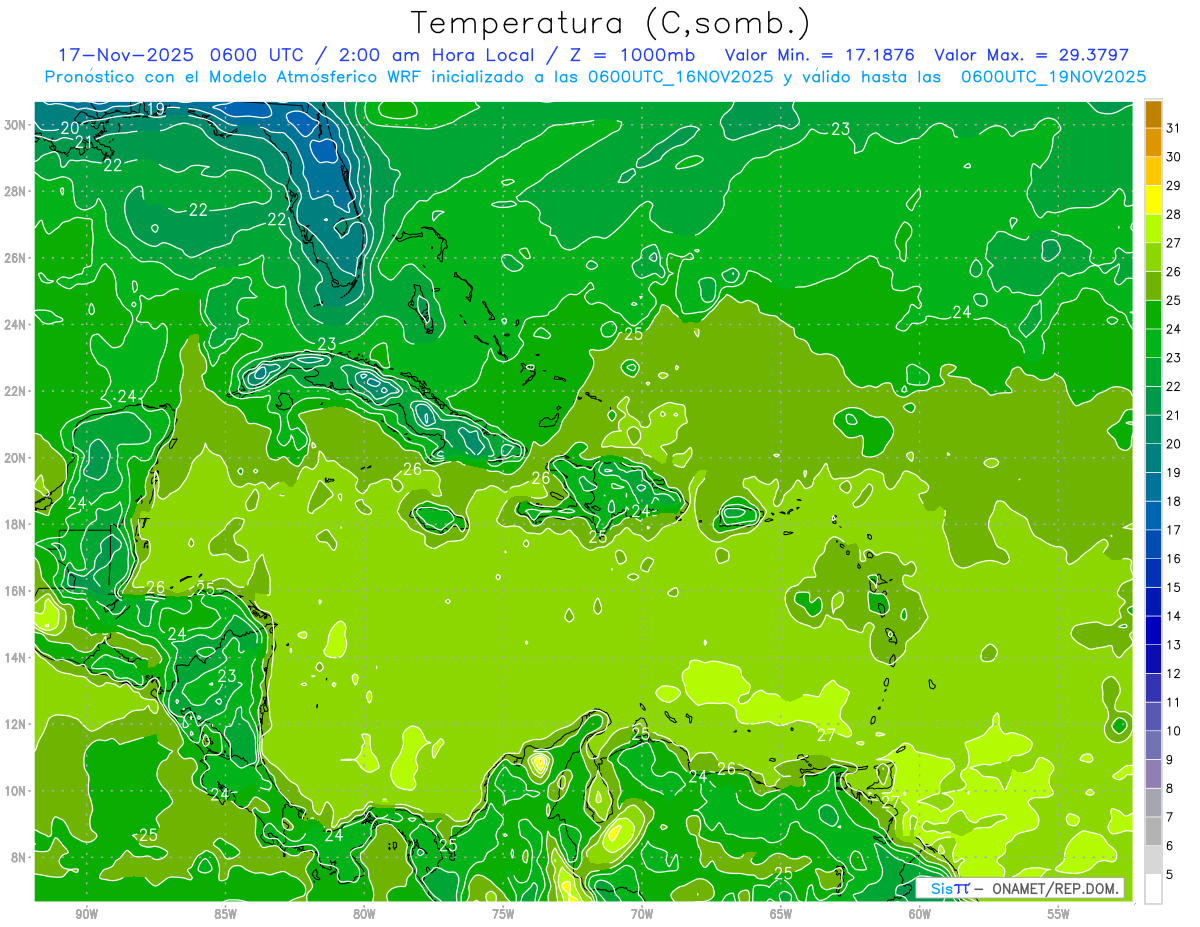Click the "24N" latitude axis label
The width and height of the screenshot is (1200, 927).
(x=16, y=324)
